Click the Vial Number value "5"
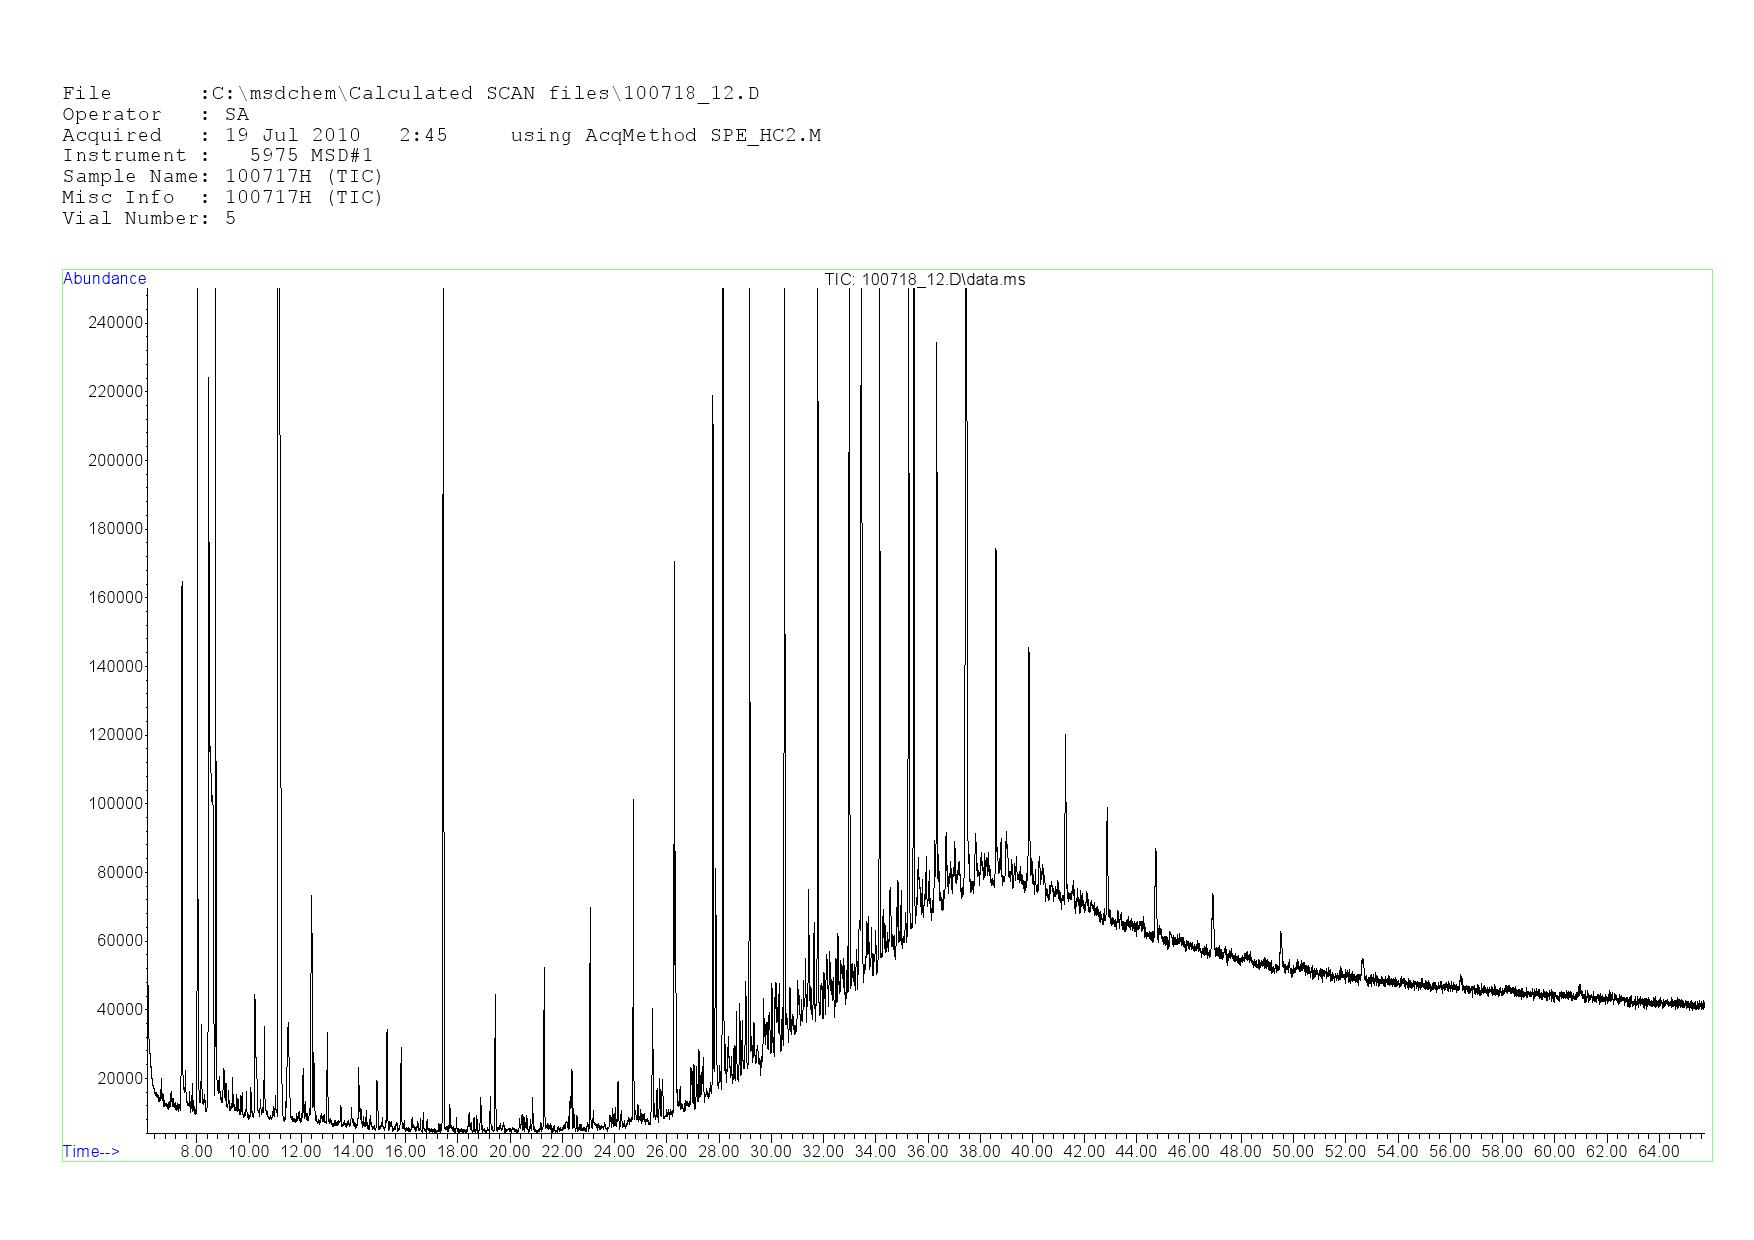1754x1240 pixels. pyautogui.click(x=231, y=219)
